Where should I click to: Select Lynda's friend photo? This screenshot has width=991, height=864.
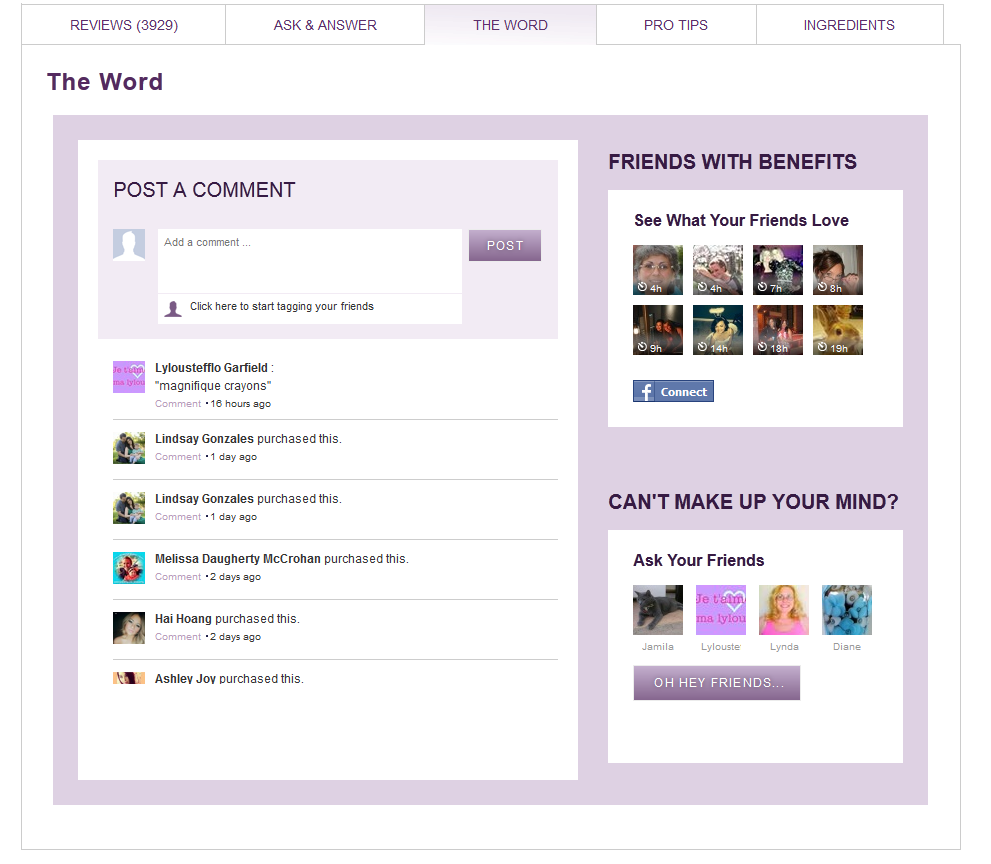(784, 610)
